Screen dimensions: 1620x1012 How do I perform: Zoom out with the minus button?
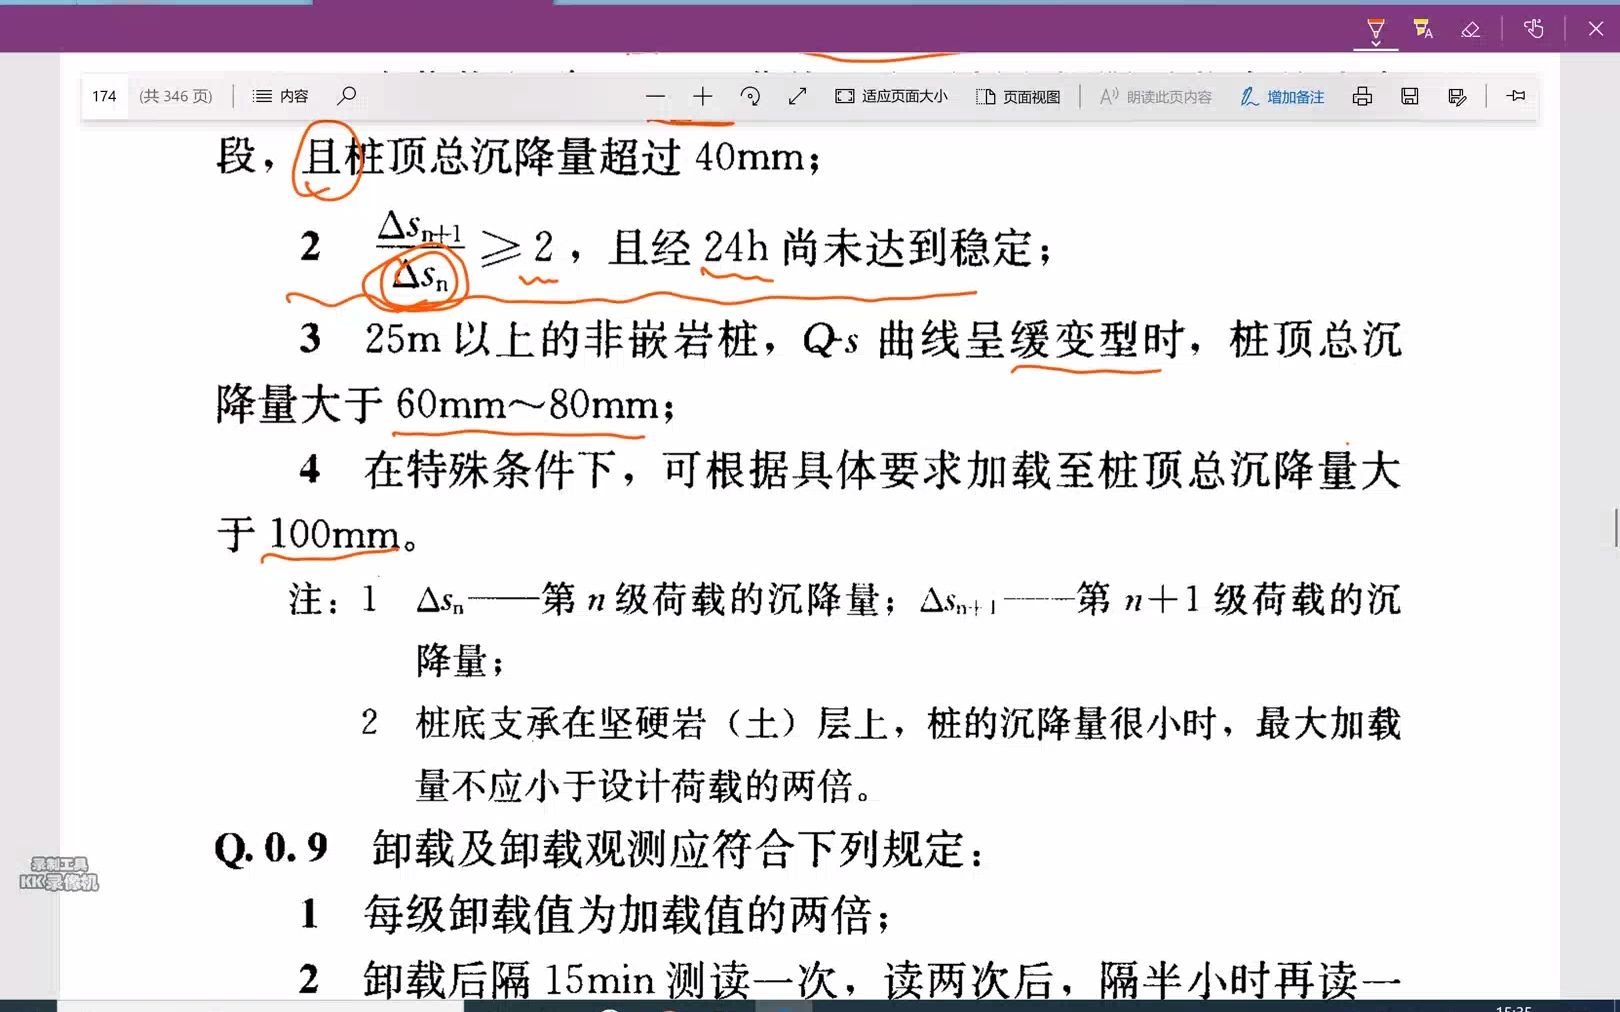tap(655, 96)
